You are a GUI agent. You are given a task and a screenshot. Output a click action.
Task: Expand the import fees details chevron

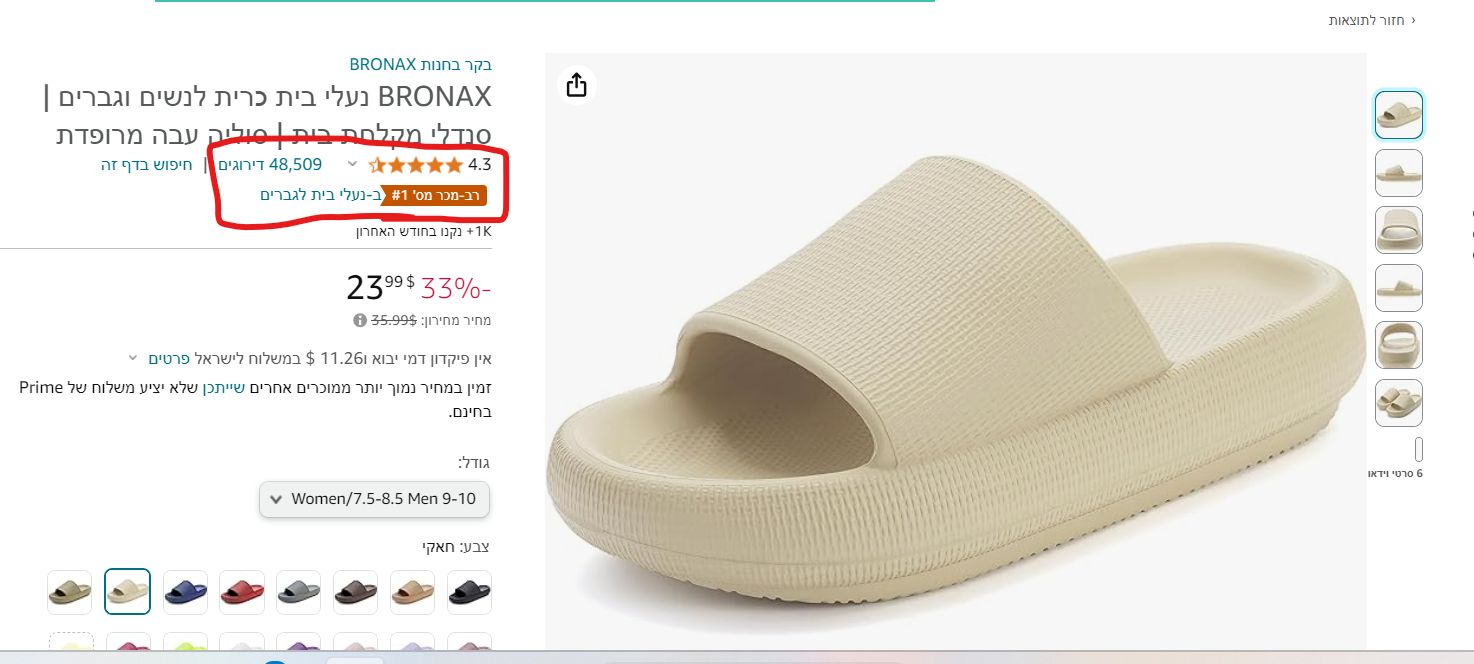pyautogui.click(x=132, y=358)
